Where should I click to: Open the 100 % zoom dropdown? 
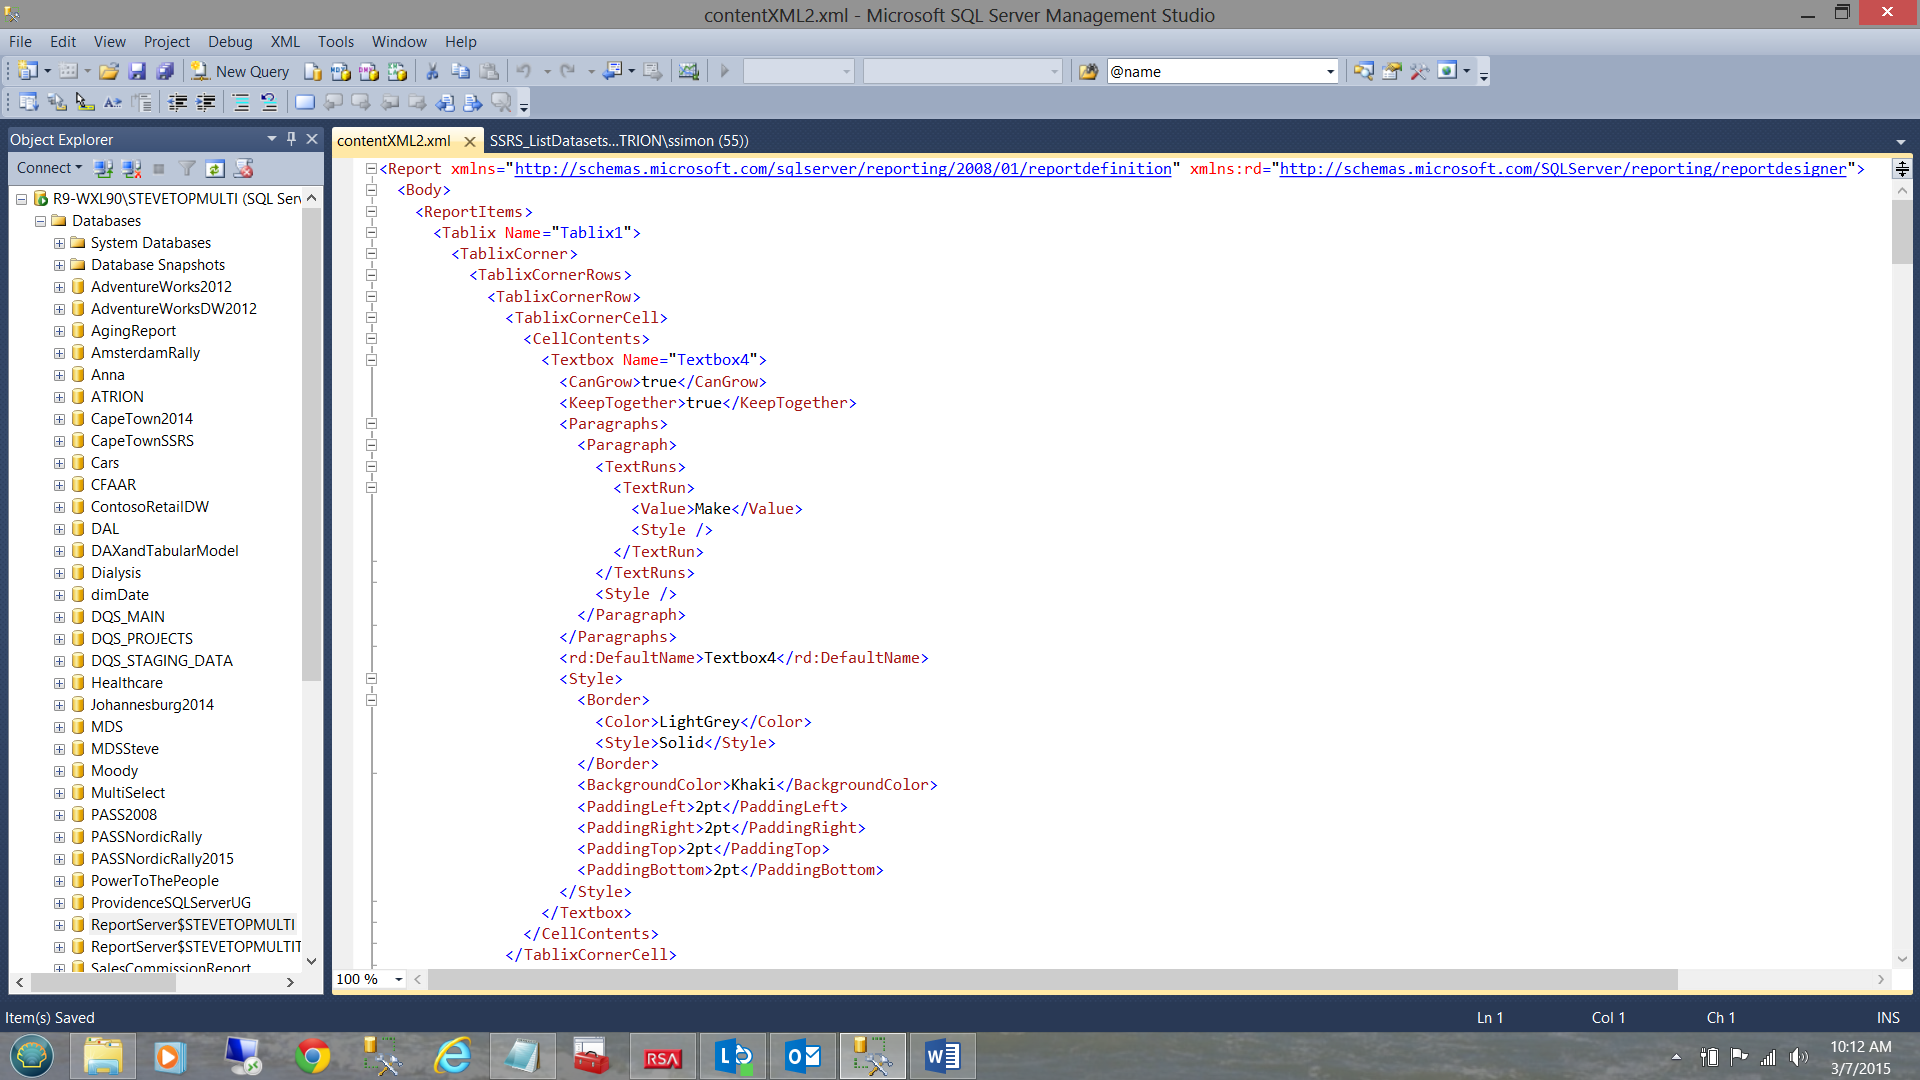[399, 979]
